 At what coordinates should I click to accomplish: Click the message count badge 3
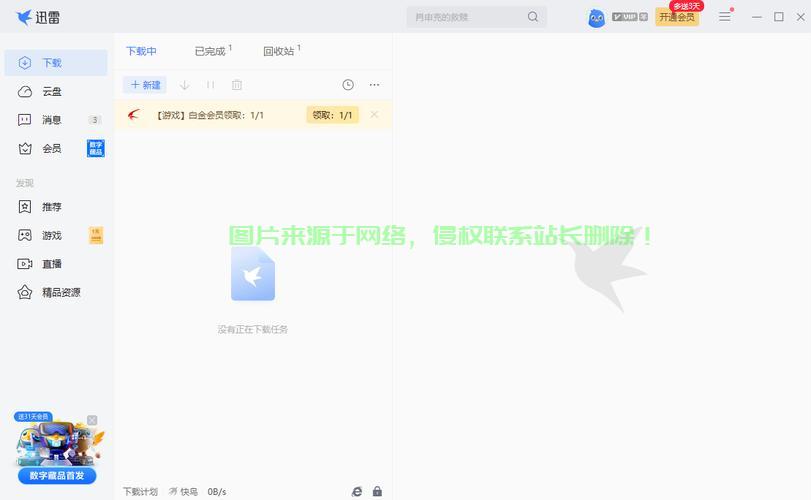[95, 120]
